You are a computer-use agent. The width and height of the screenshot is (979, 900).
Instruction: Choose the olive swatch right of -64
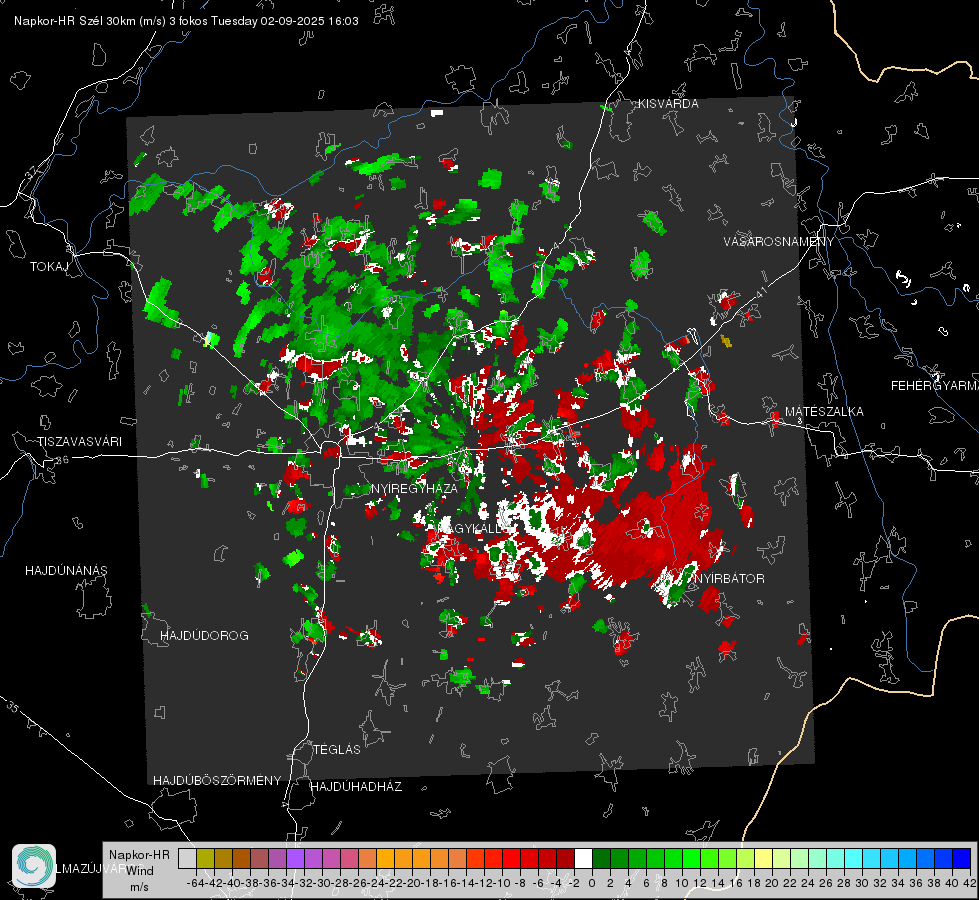coord(205,858)
